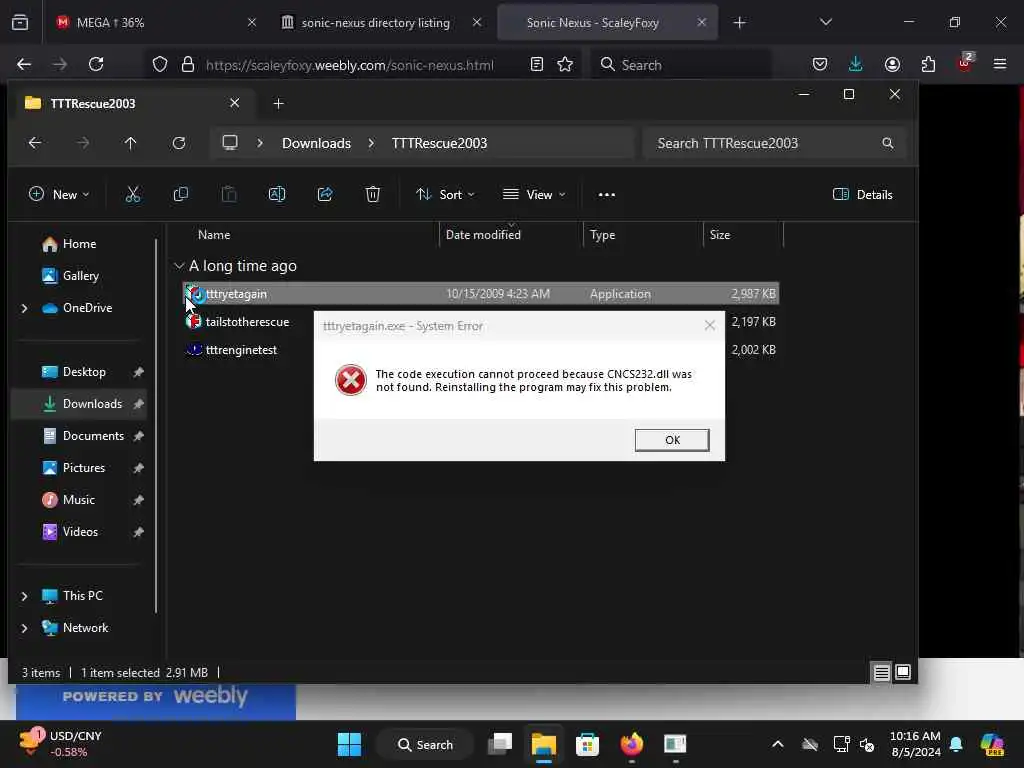Open Microsoft Store from taskbar
1024x768 pixels.
click(x=587, y=744)
